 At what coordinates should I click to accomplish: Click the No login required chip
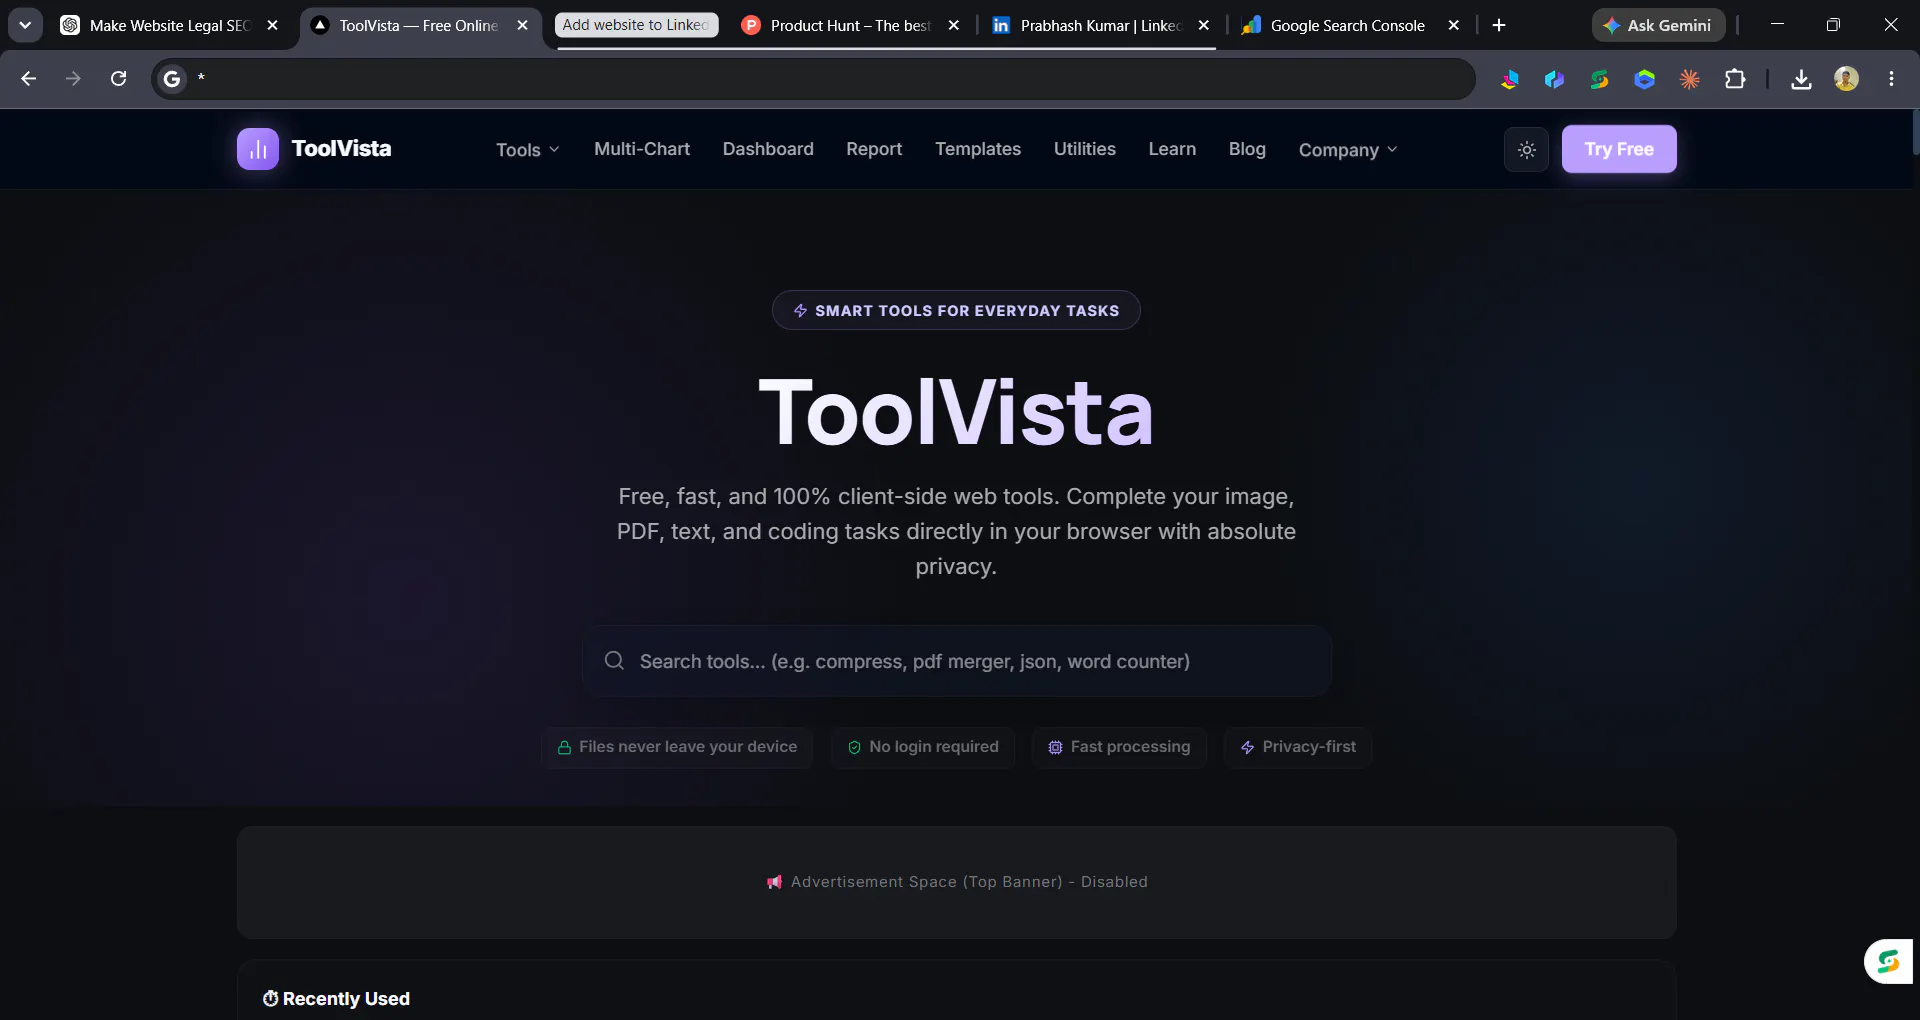point(923,747)
